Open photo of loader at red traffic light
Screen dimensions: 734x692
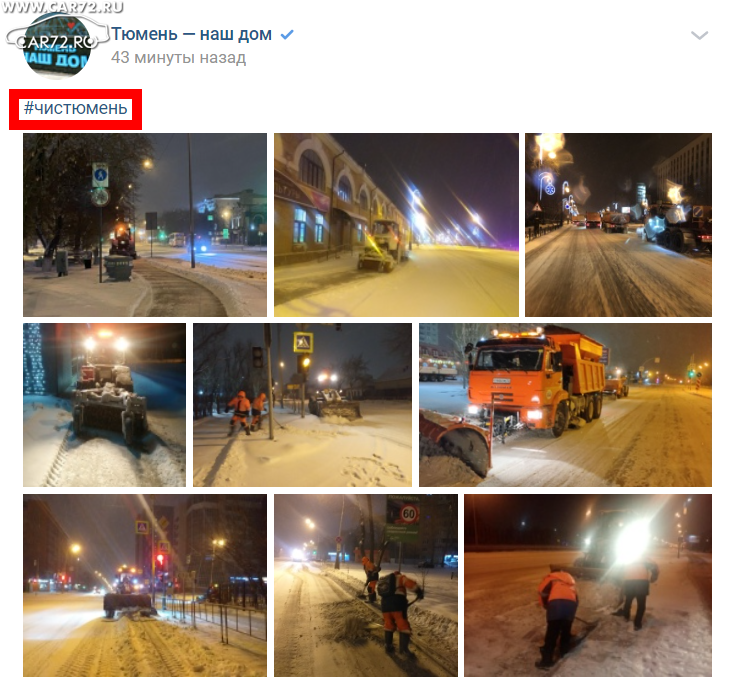[145, 585]
